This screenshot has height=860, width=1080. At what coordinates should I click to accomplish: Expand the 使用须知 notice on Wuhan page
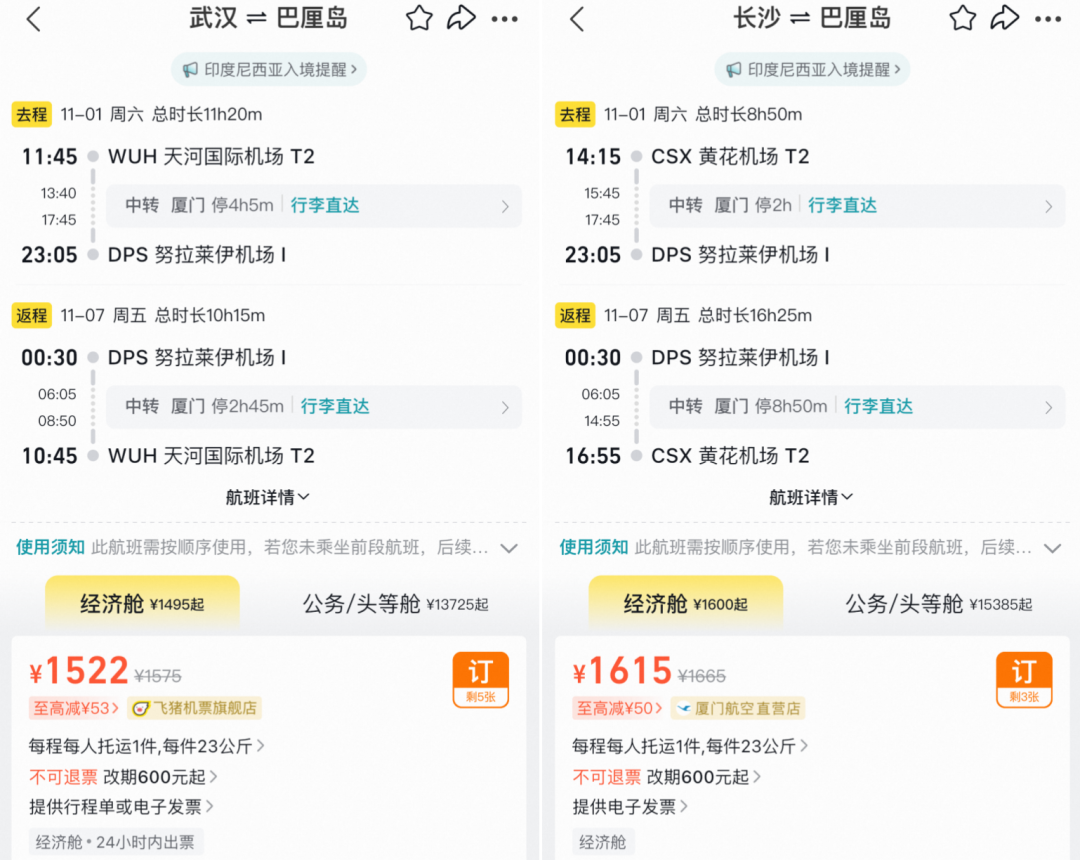coord(509,548)
